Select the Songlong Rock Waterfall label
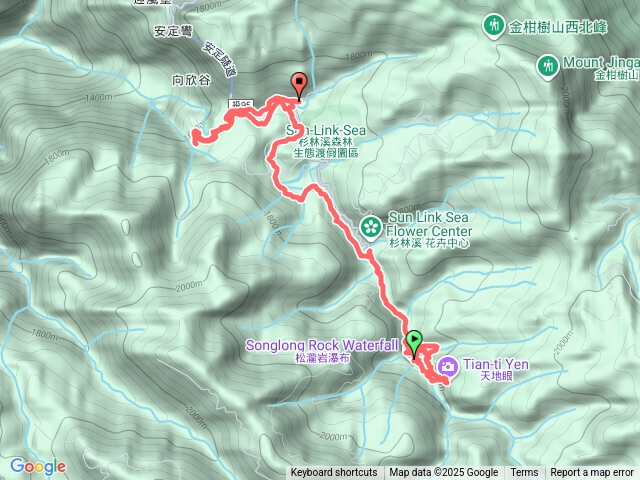This screenshot has height=480, width=640. tap(322, 350)
